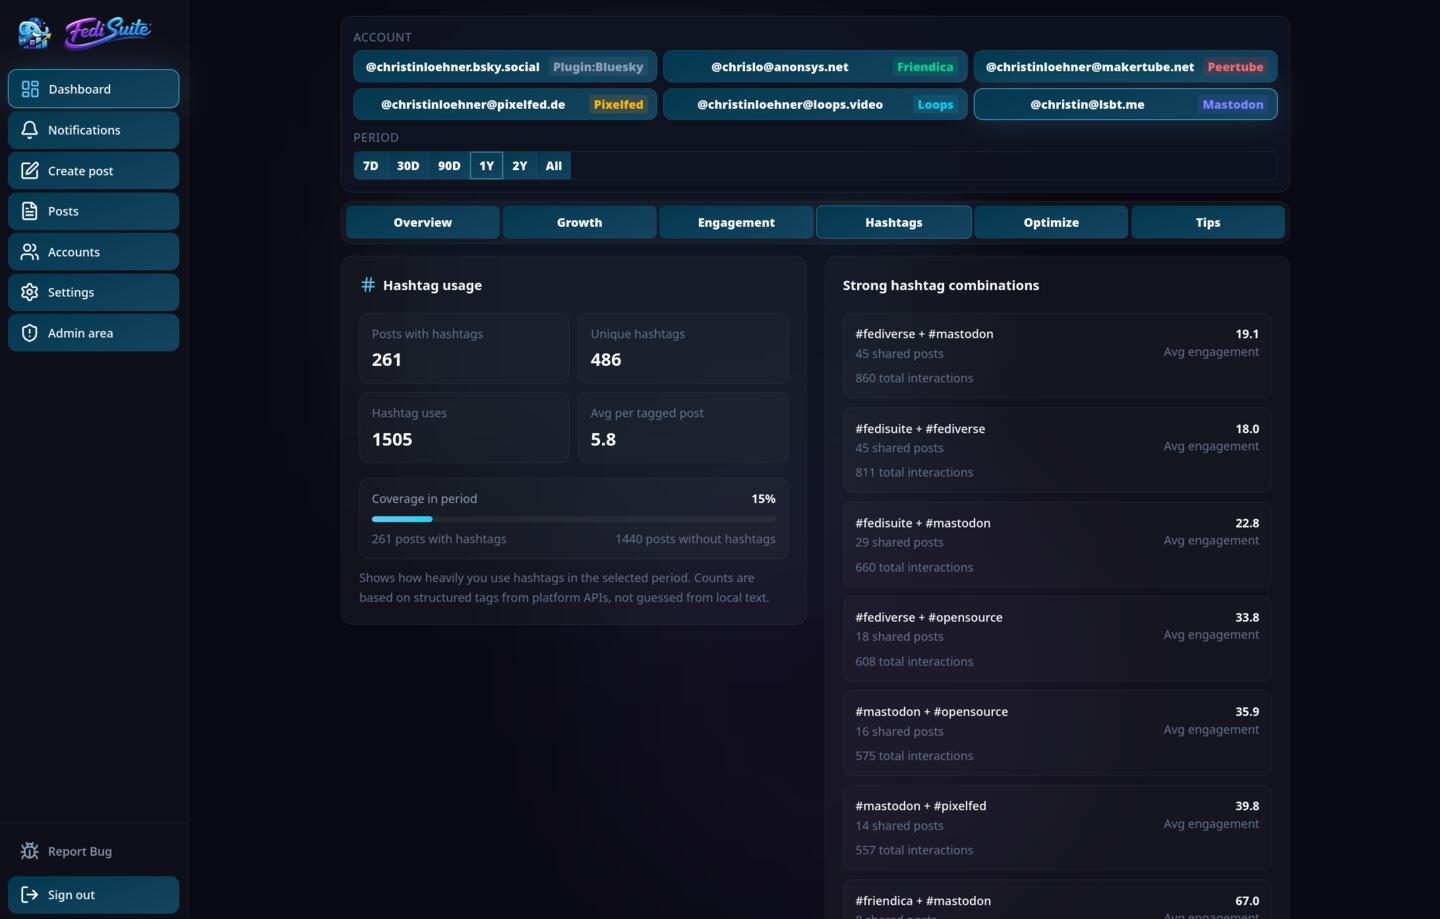Click the Sign out arrow icon
The height and width of the screenshot is (919, 1440).
[30, 895]
